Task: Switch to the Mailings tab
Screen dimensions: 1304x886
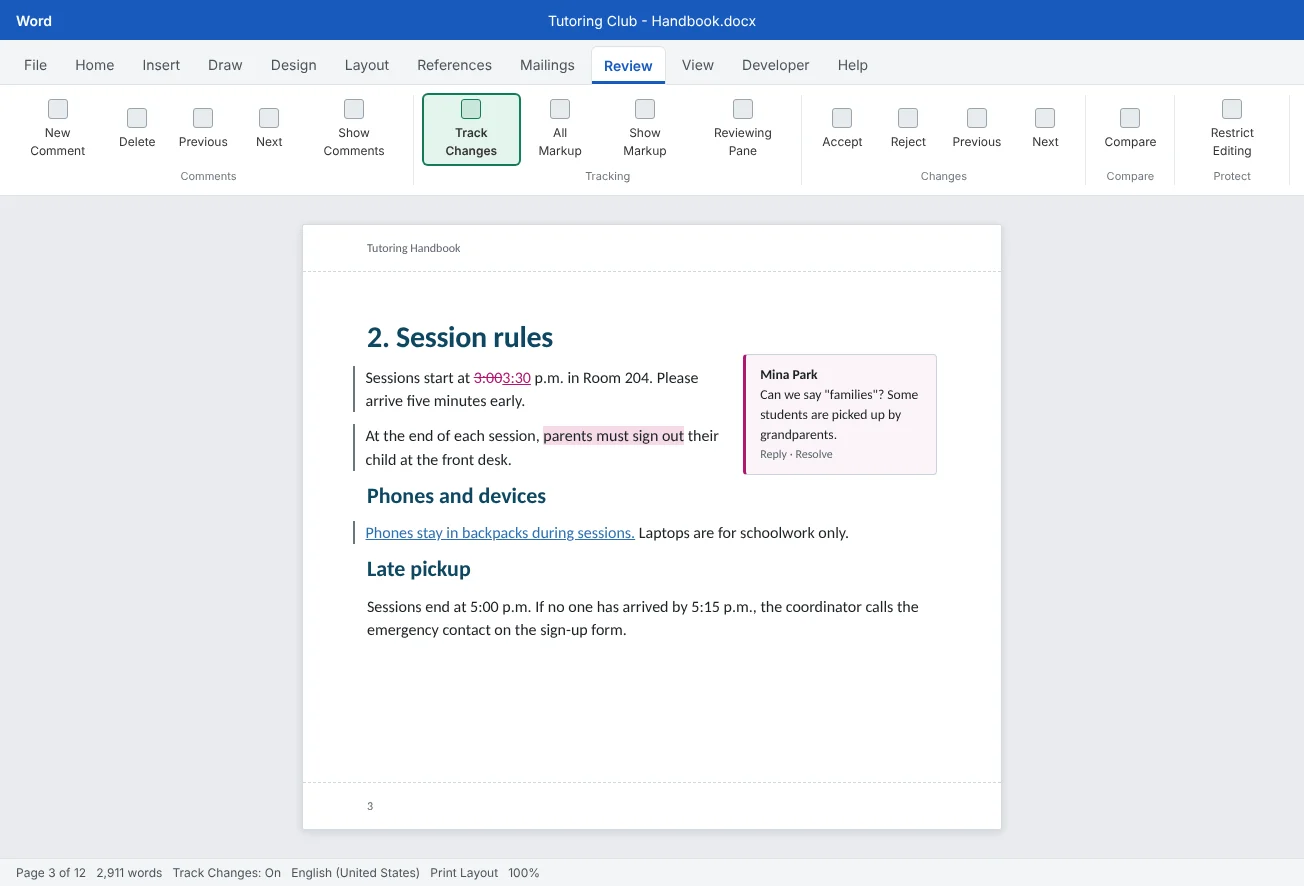Action: (547, 65)
